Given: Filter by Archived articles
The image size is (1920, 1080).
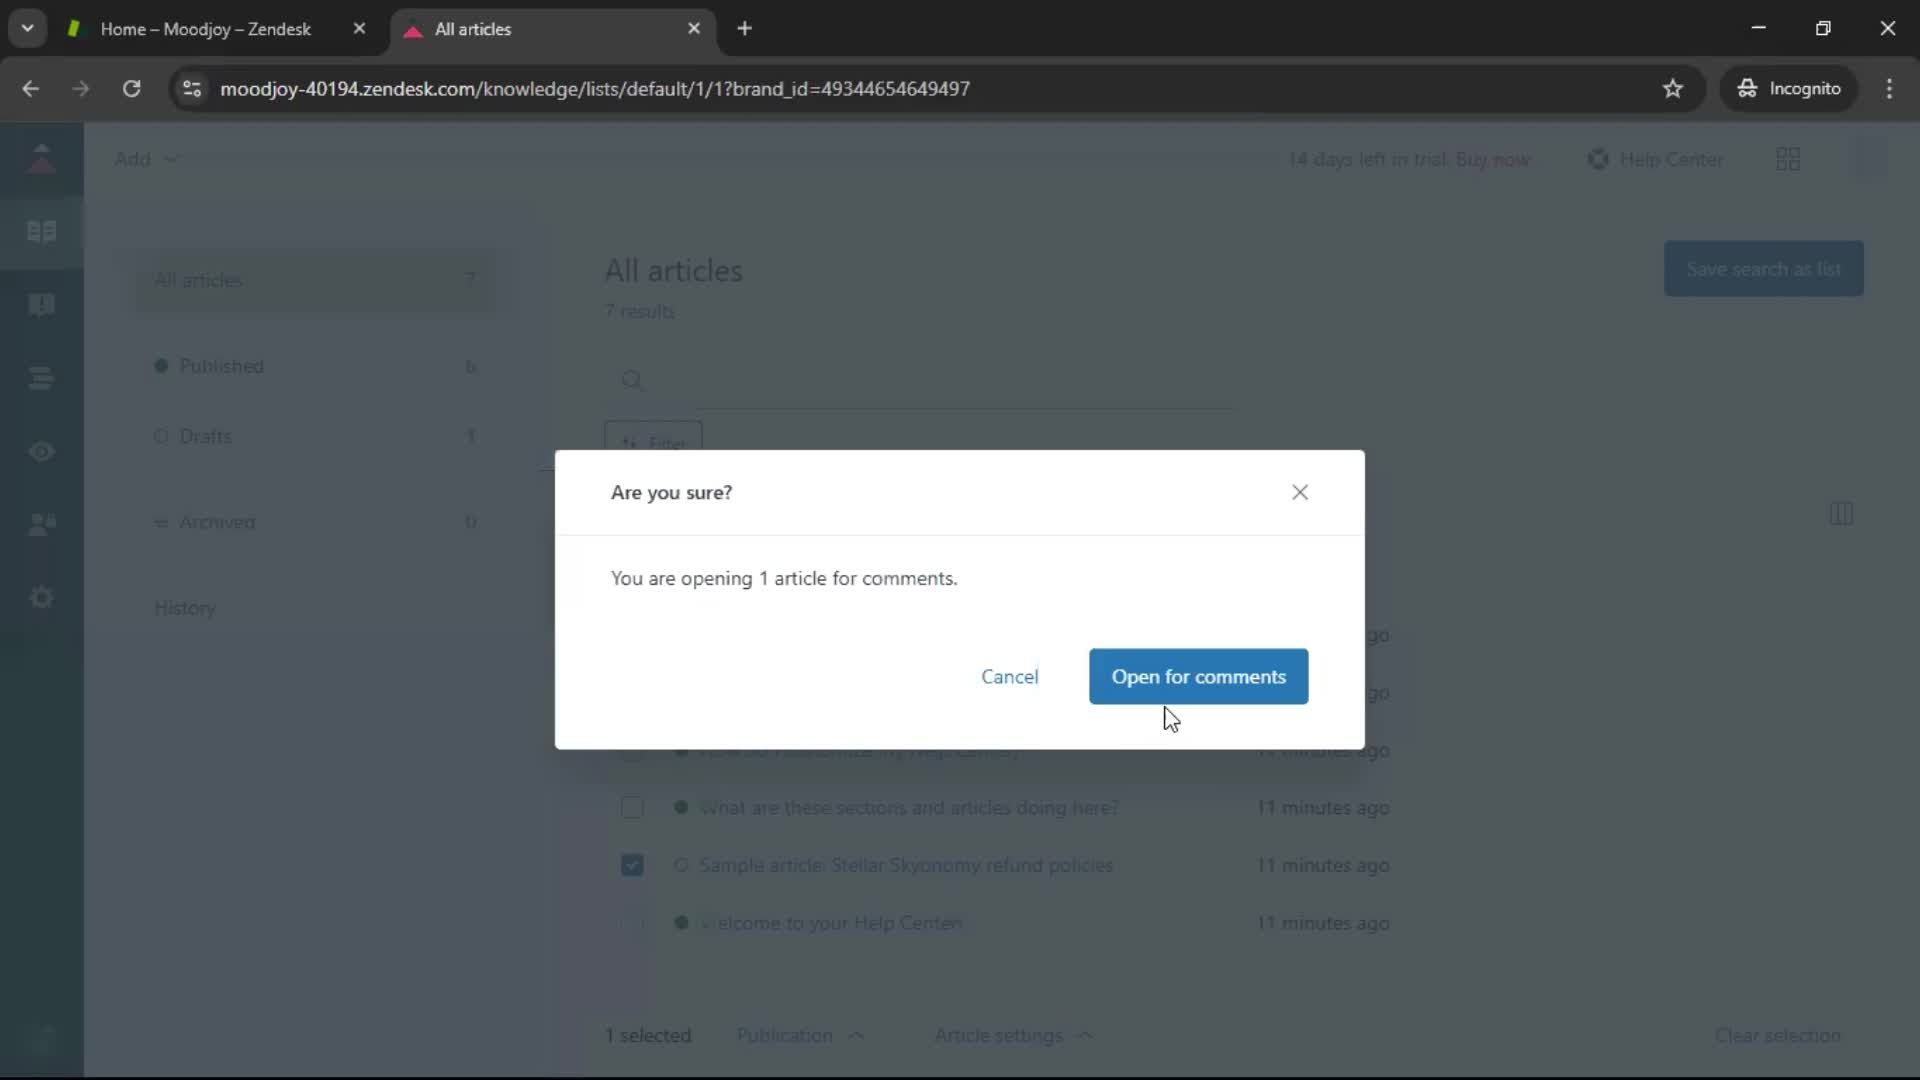Looking at the screenshot, I should coord(315,522).
